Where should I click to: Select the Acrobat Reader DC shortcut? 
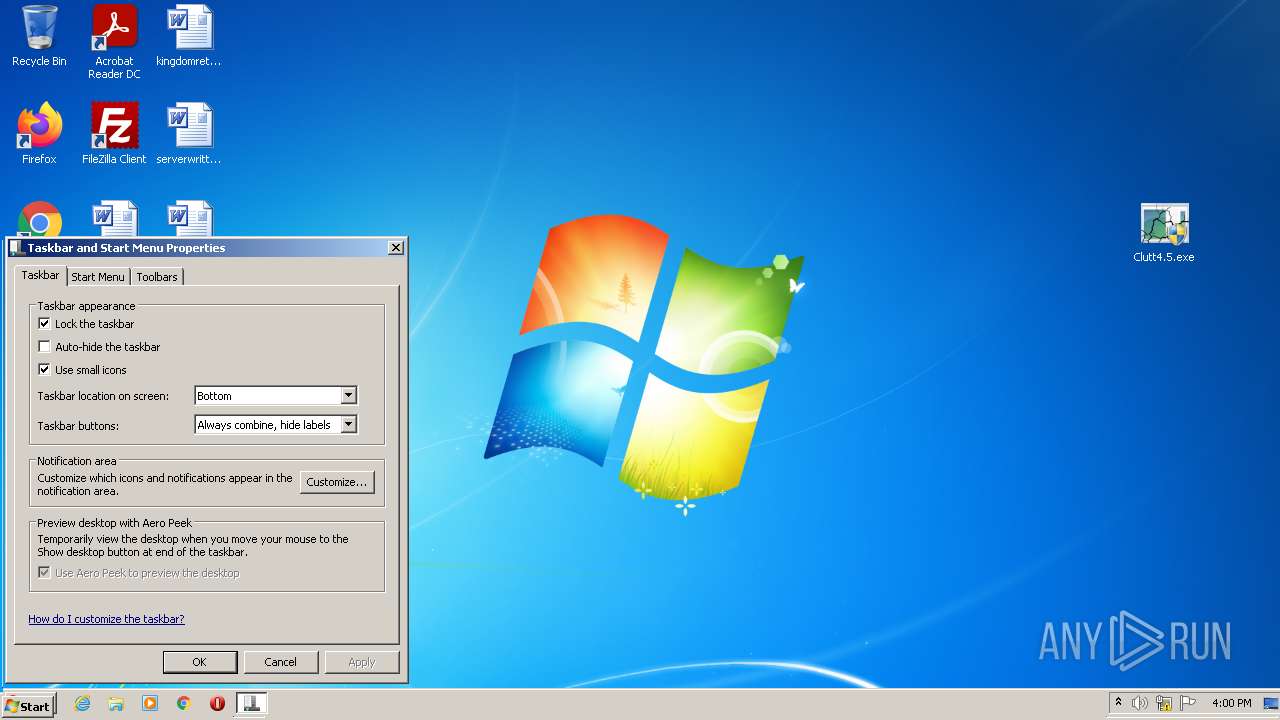tap(114, 42)
